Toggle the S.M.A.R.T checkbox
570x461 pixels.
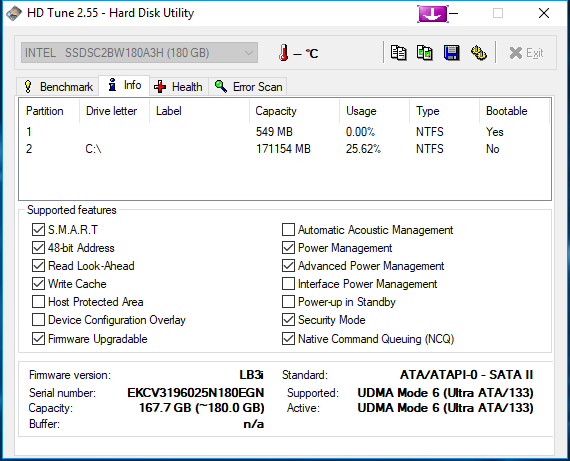coord(38,230)
